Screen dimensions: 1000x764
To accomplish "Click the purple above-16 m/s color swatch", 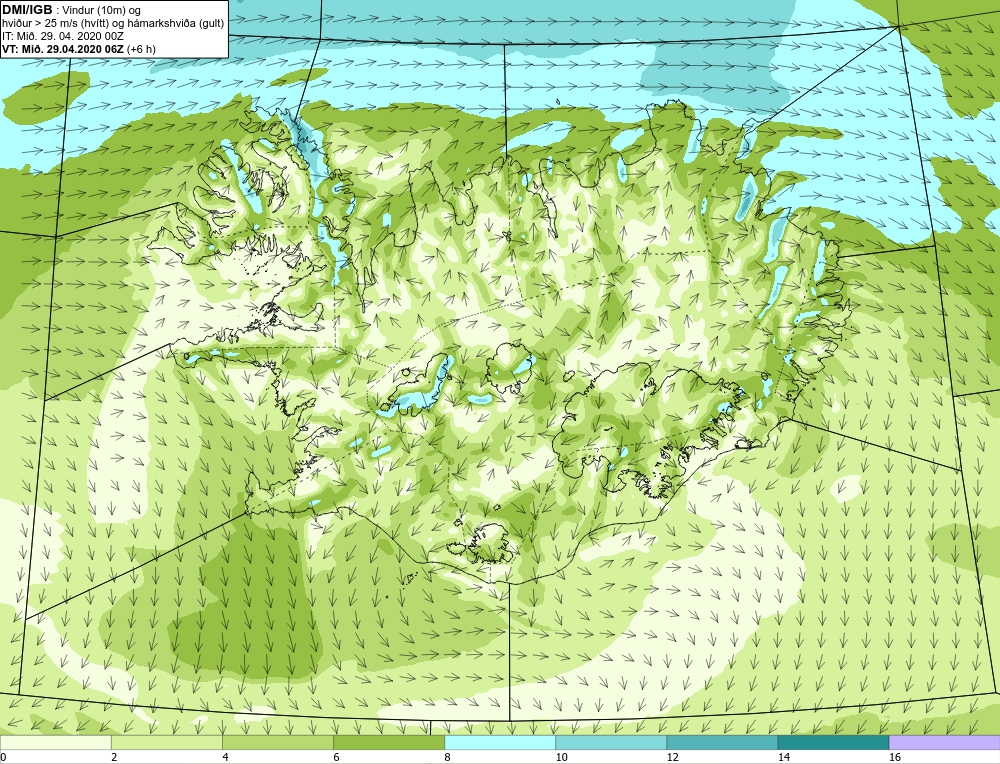I will click(945, 742).
